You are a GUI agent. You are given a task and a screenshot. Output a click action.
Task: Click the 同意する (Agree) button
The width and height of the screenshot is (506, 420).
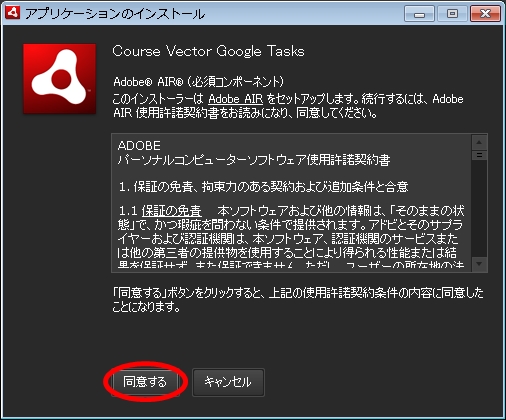tap(145, 382)
